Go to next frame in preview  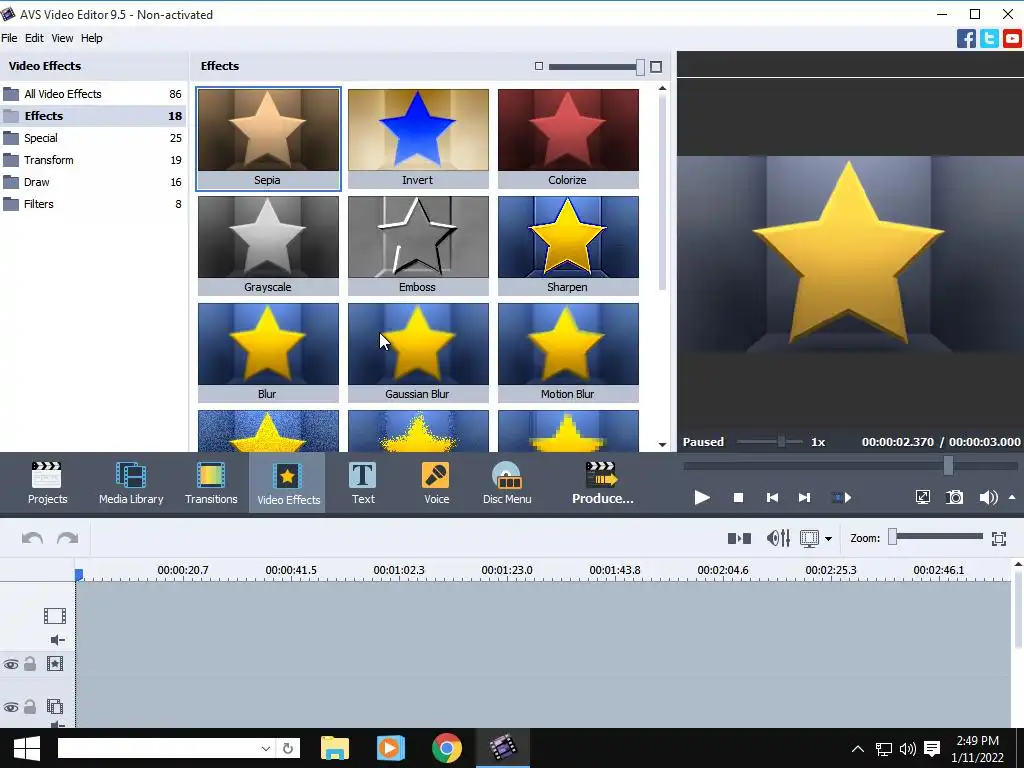(x=805, y=498)
